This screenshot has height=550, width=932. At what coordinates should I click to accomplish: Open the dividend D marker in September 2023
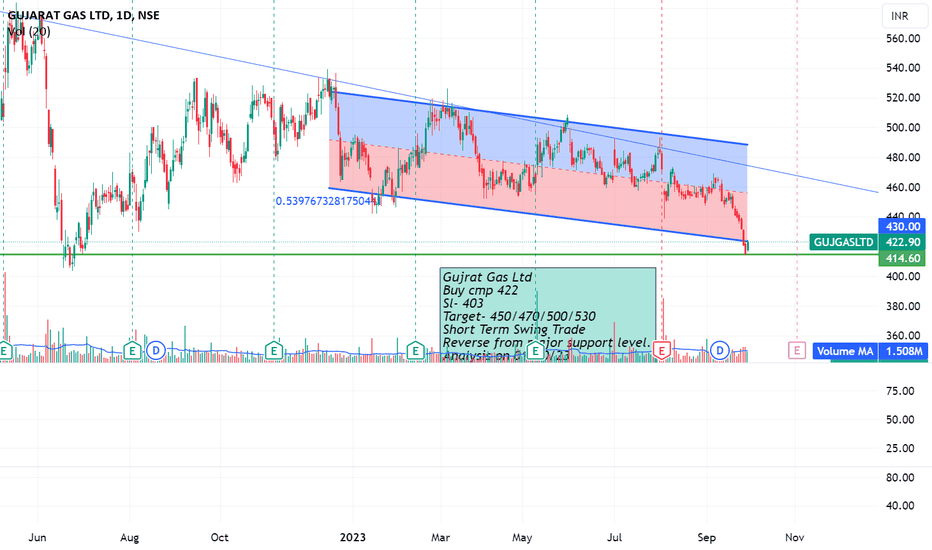click(x=720, y=351)
